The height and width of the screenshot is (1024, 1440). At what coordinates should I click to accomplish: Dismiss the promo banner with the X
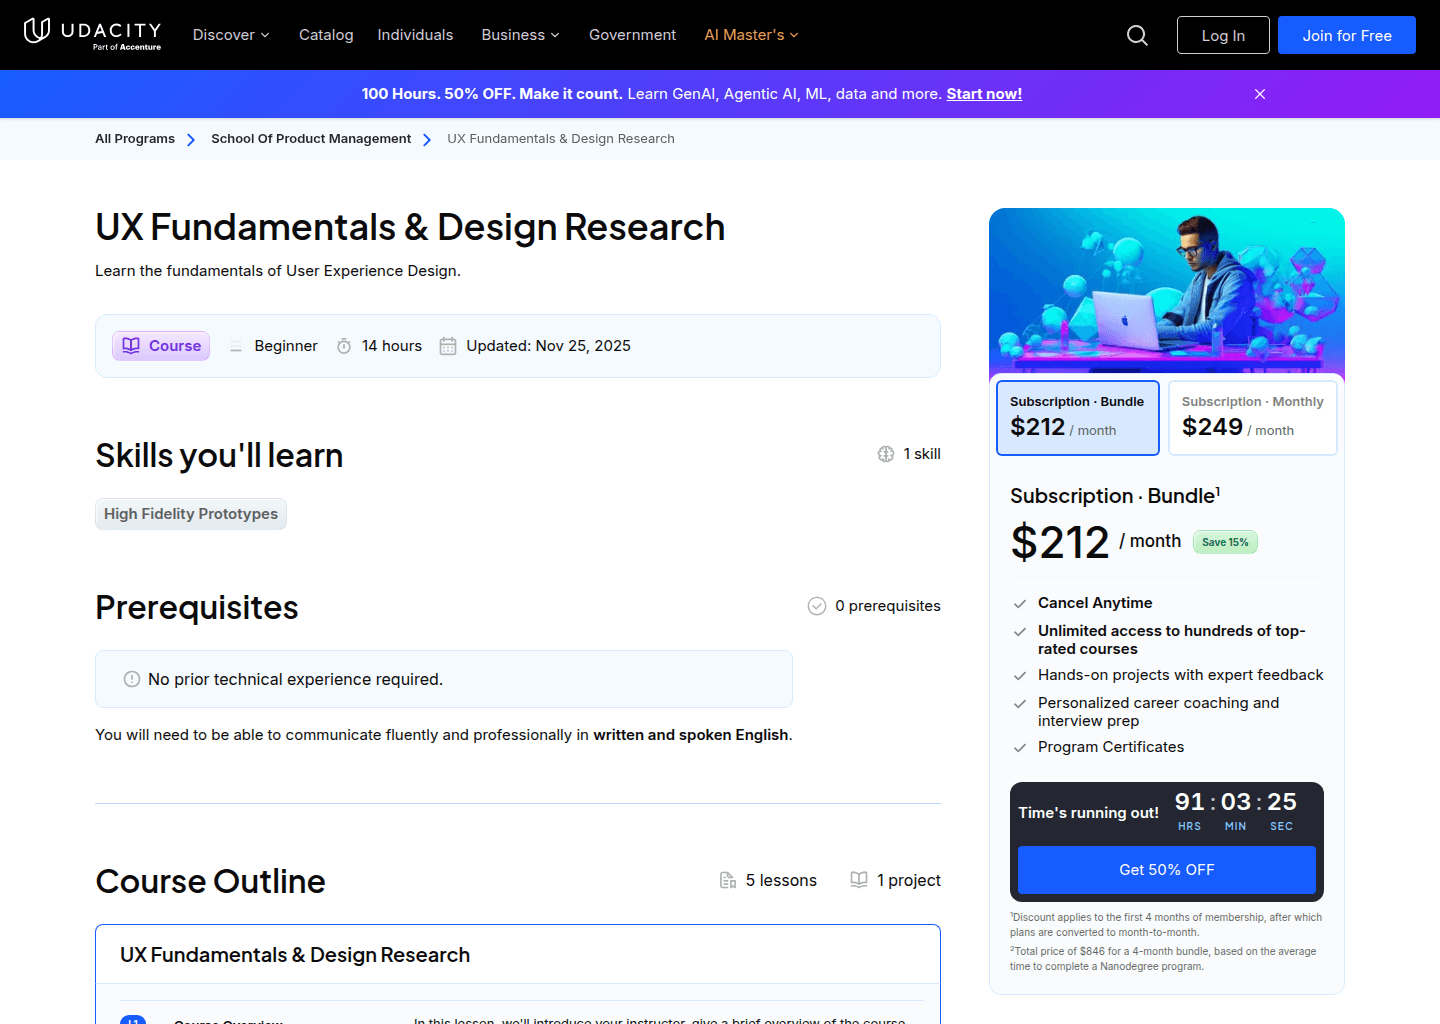click(1259, 93)
